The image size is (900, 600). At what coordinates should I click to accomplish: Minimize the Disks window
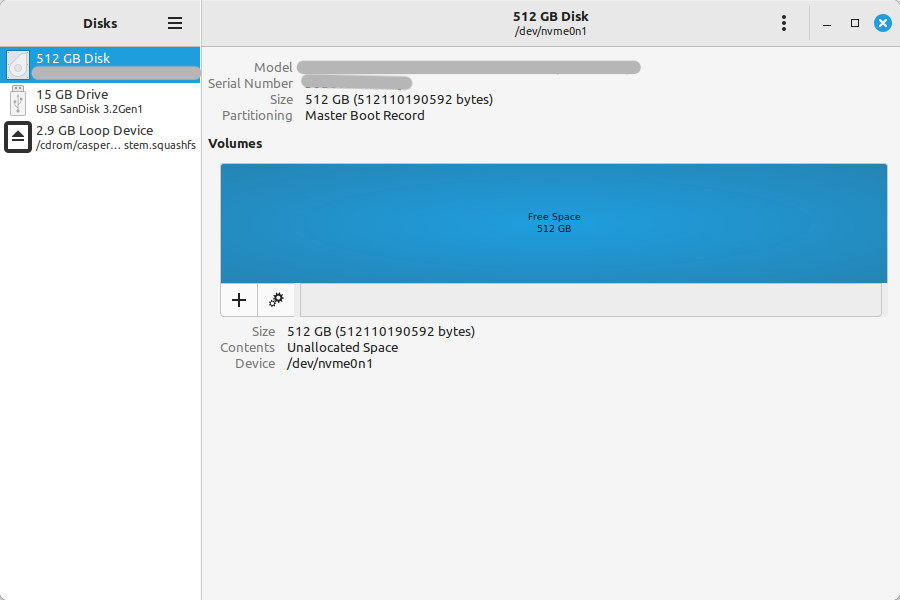click(x=827, y=23)
